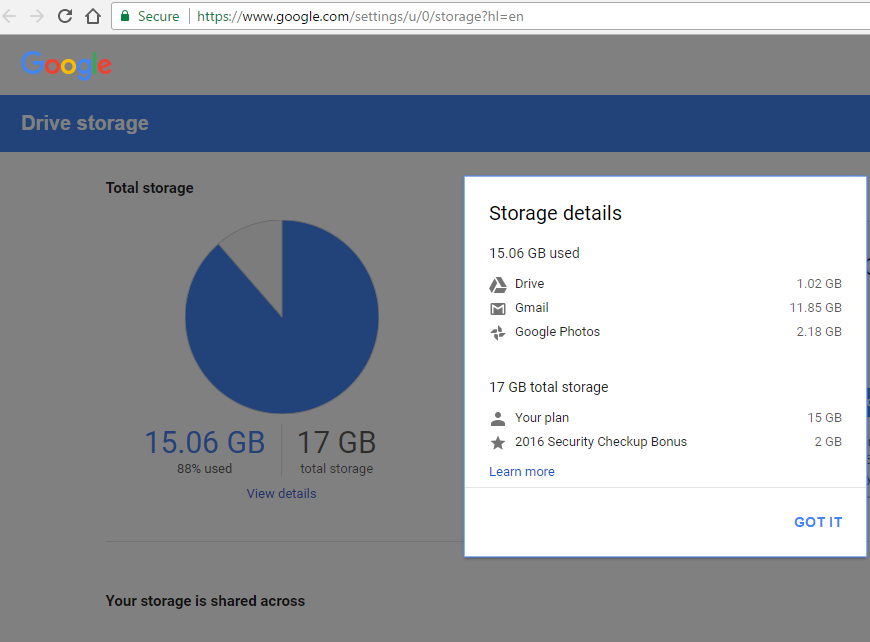Click the Secure label in address bar

tap(158, 16)
